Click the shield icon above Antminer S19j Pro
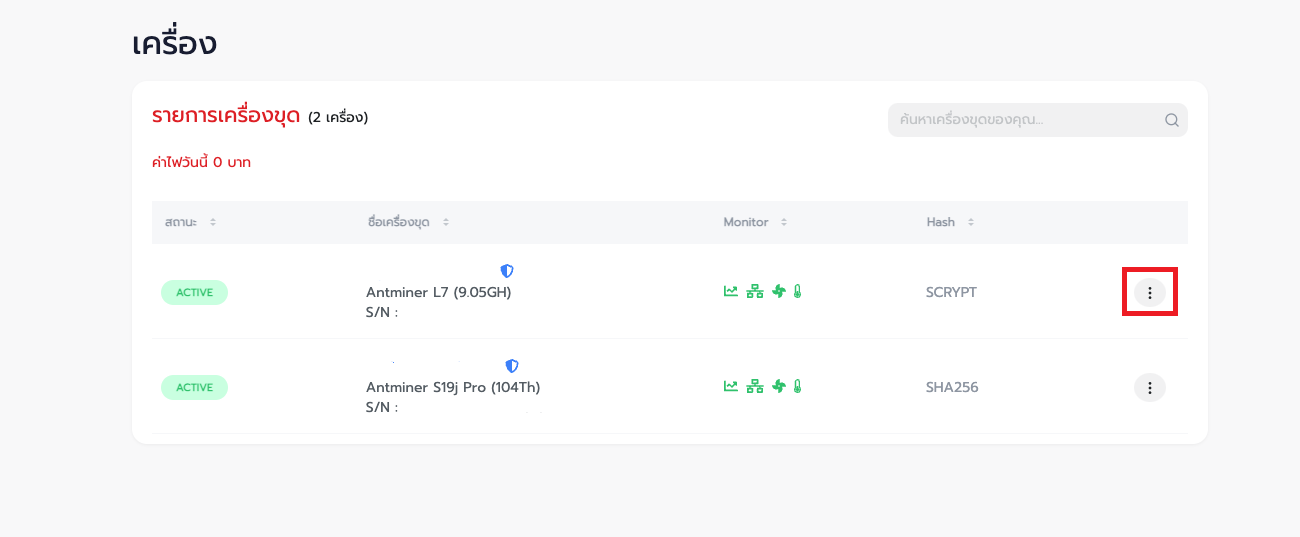 512,366
